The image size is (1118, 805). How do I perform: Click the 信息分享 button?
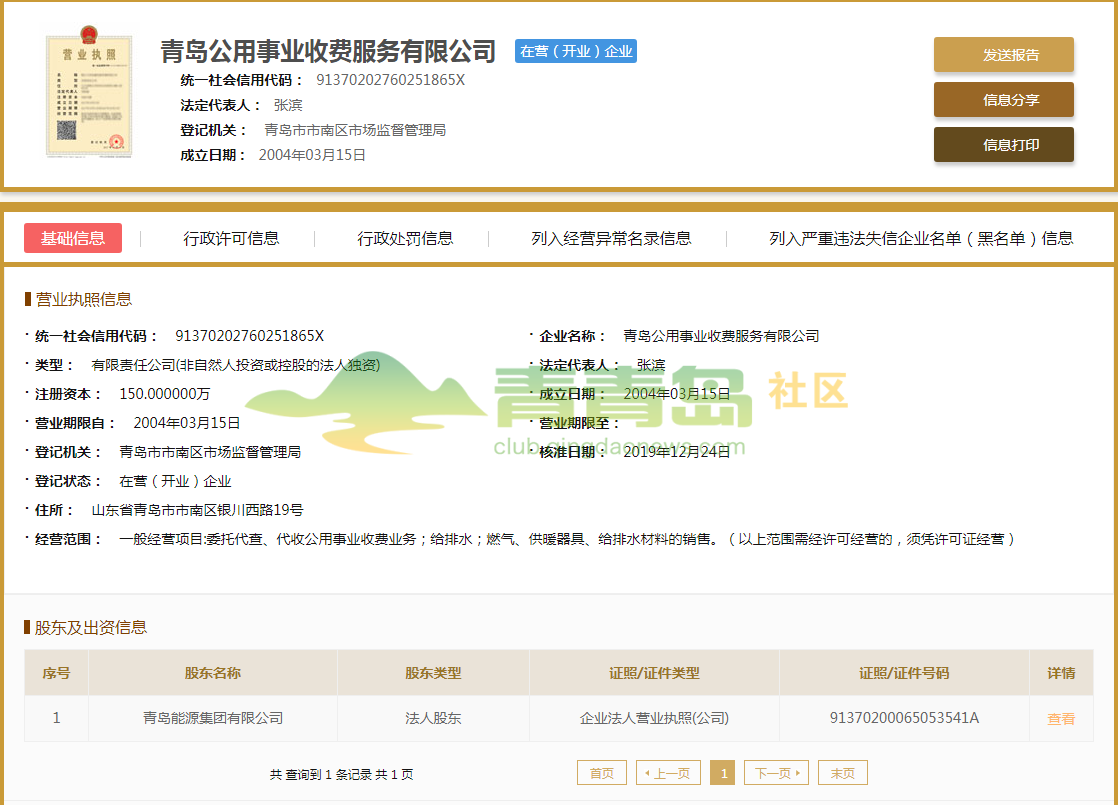[1003, 100]
